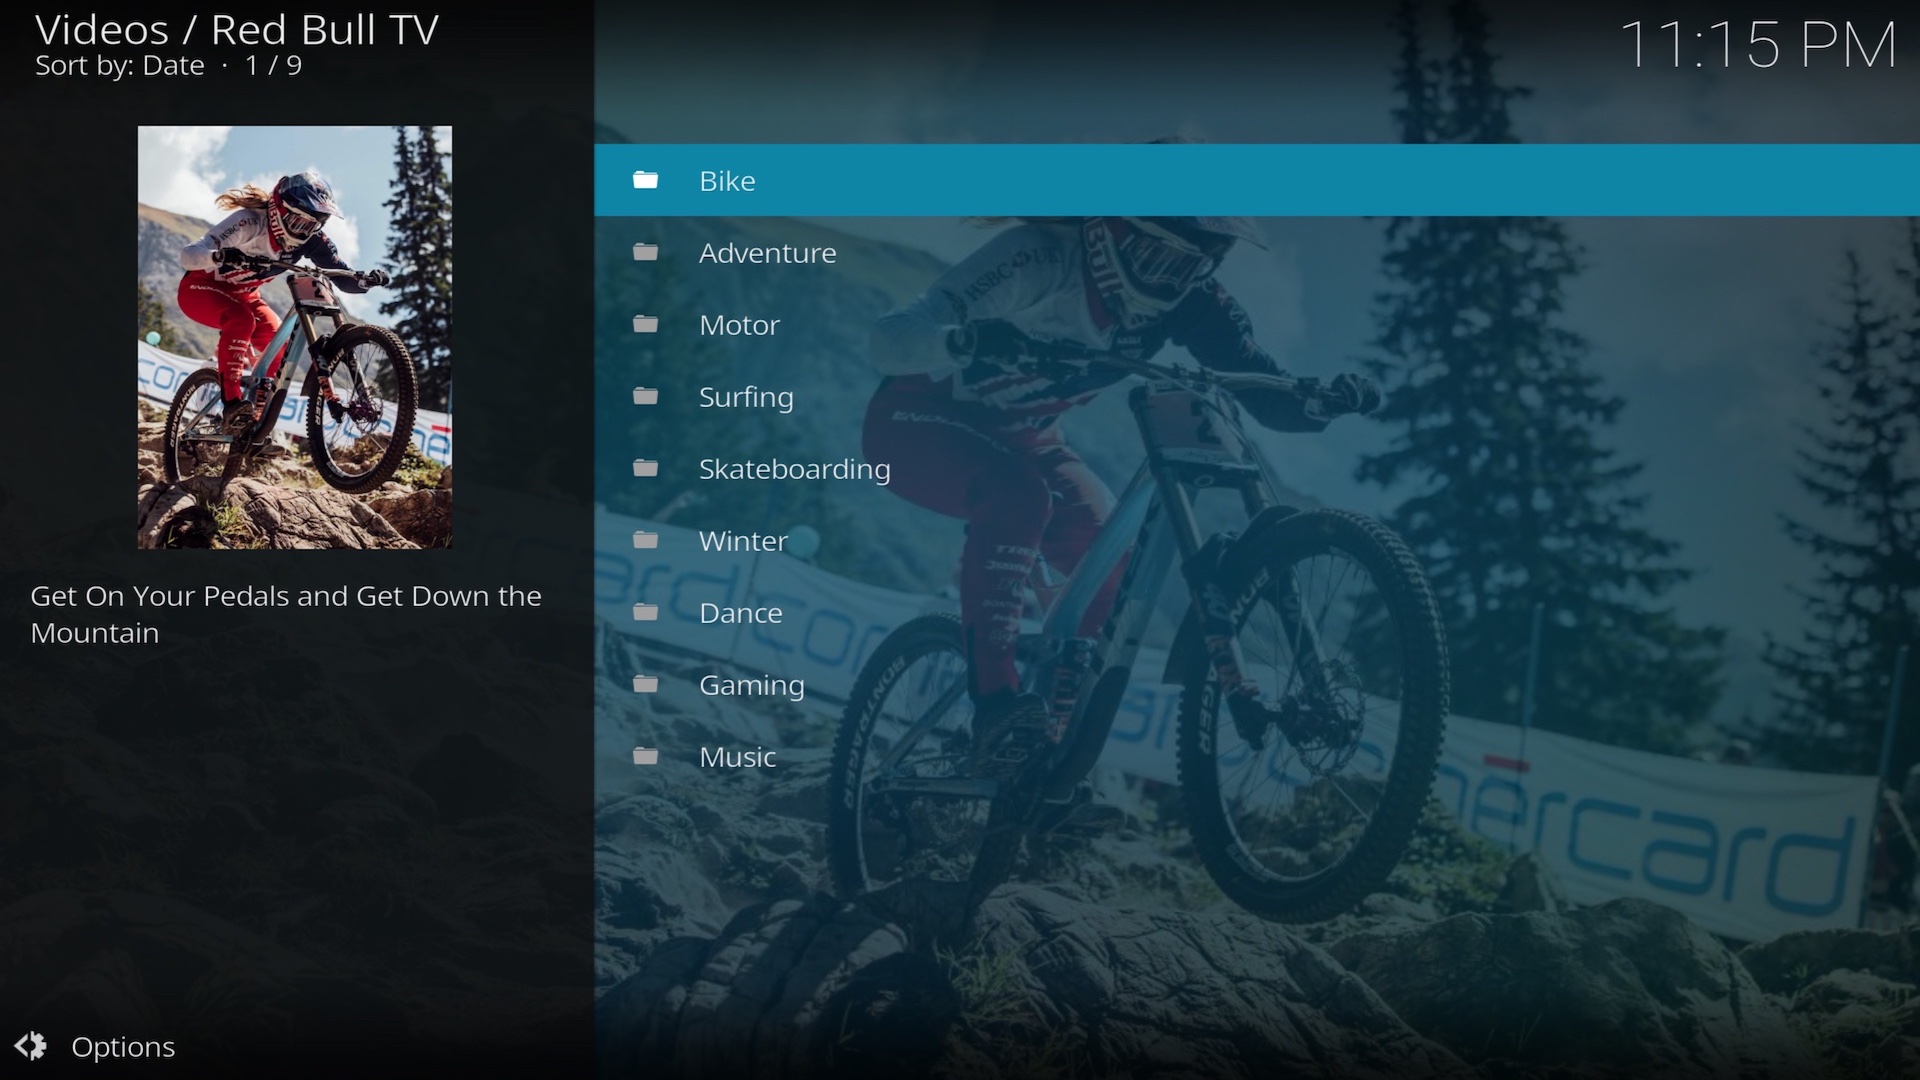Open the Surfing category
The height and width of the screenshot is (1080, 1920).
746,397
